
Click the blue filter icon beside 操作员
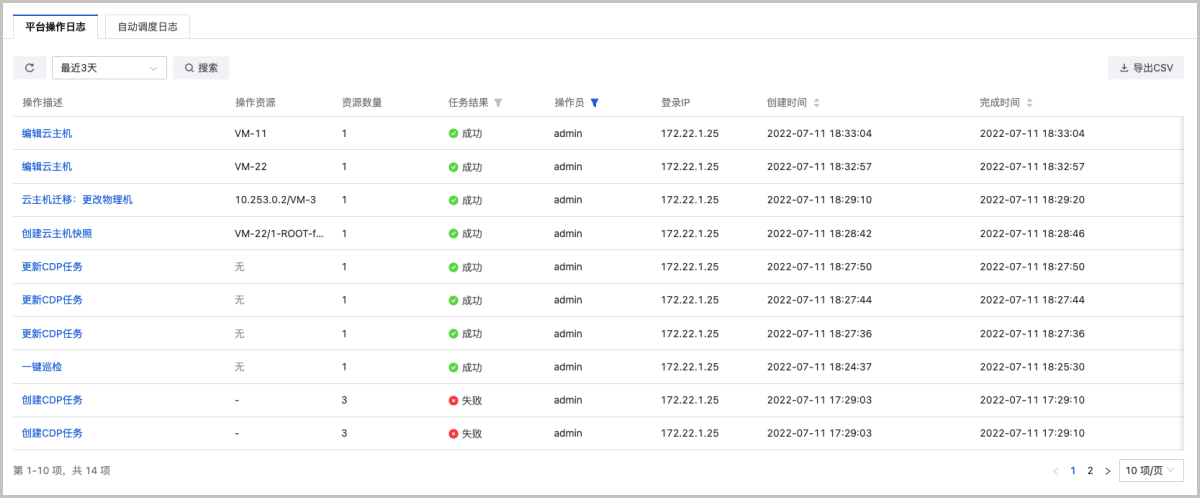(x=595, y=102)
